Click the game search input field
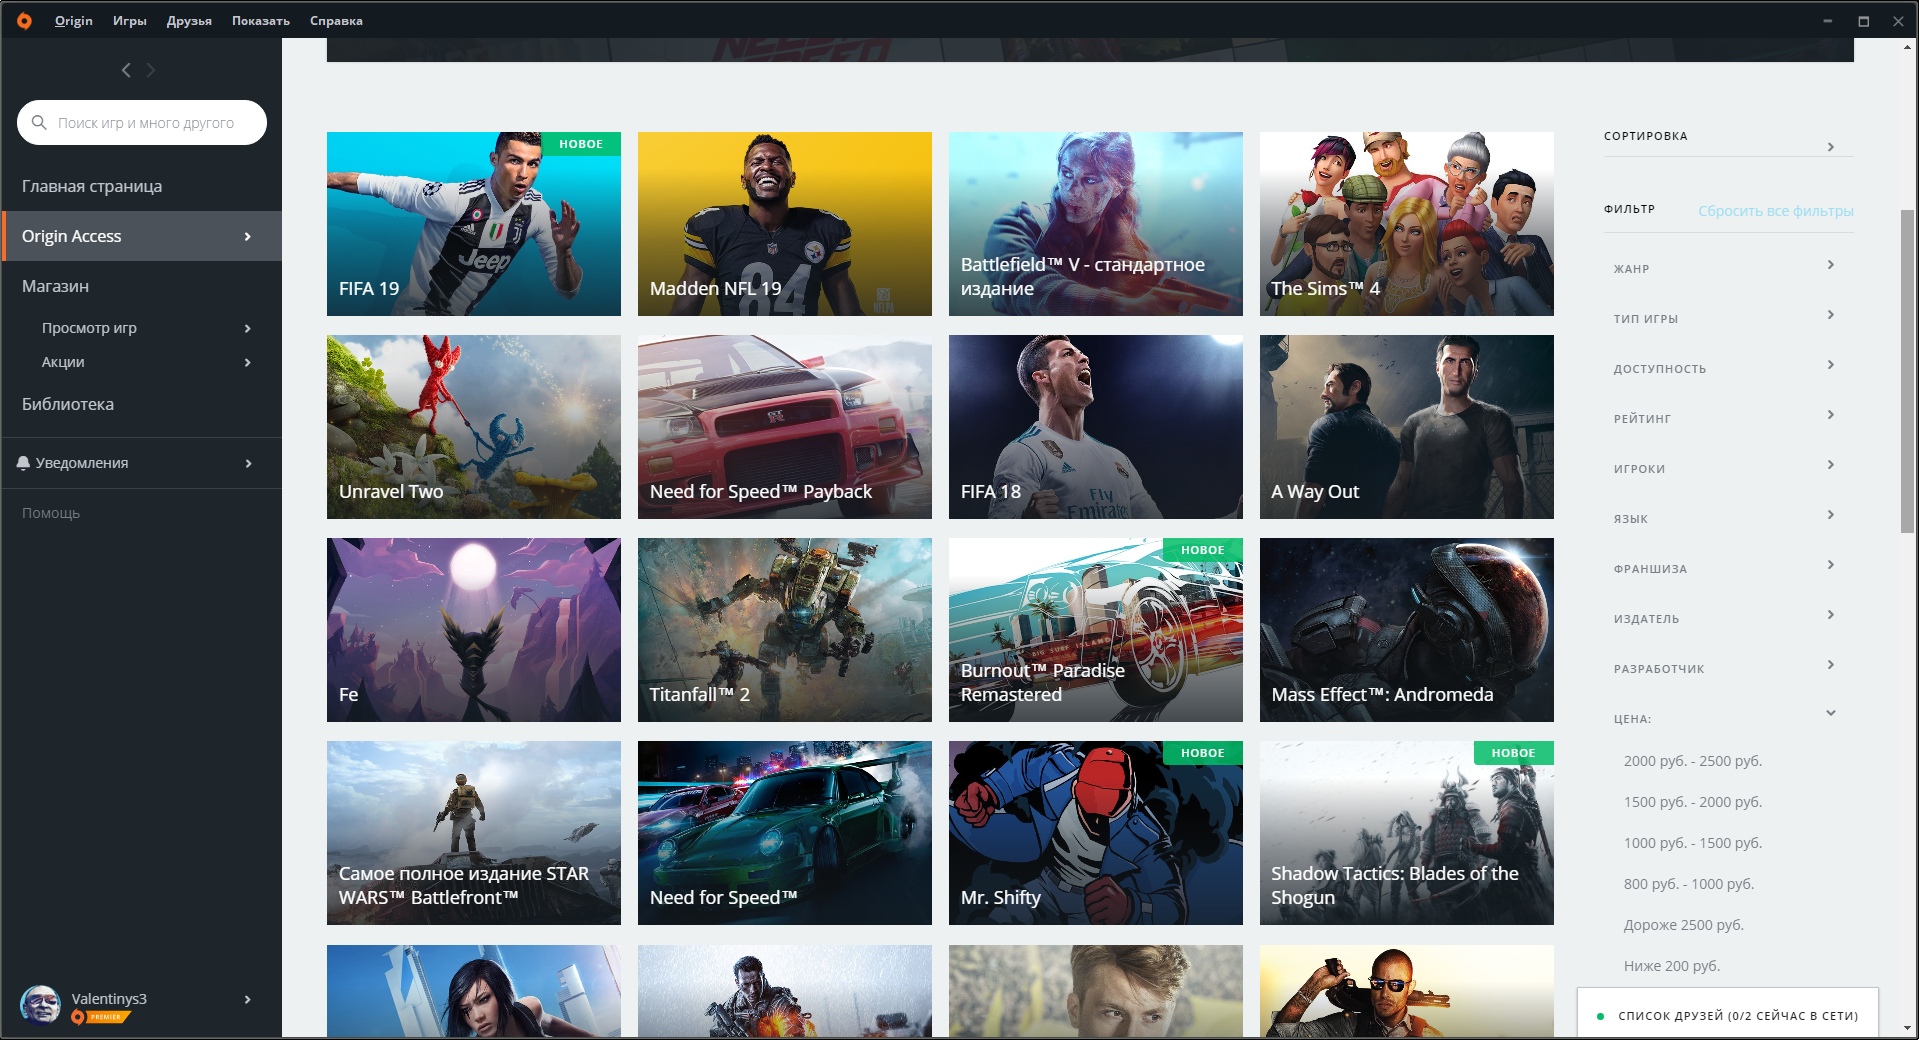The image size is (1919, 1040). tap(142, 122)
